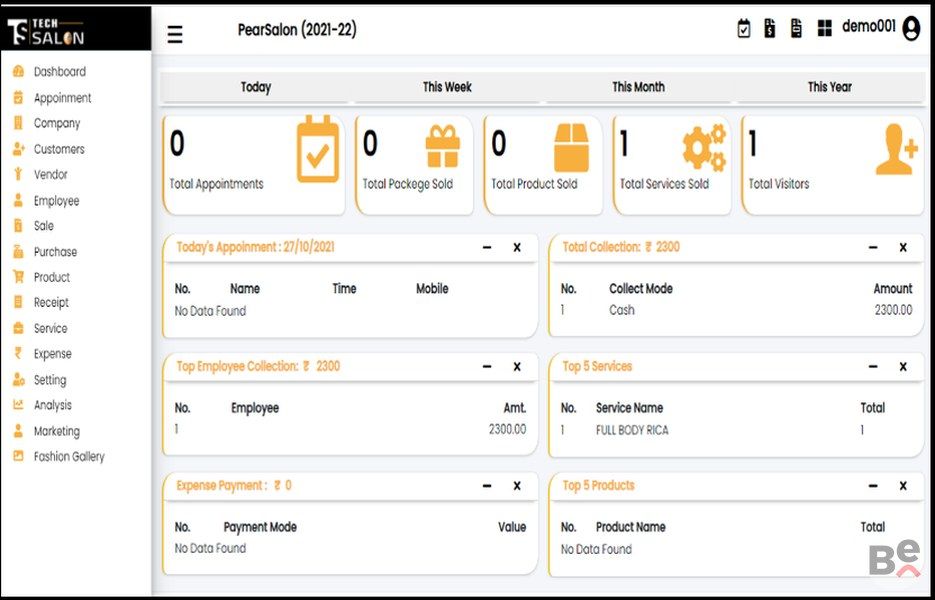Image resolution: width=935 pixels, height=600 pixels.
Task: Select the This Month tab
Action: click(638, 87)
